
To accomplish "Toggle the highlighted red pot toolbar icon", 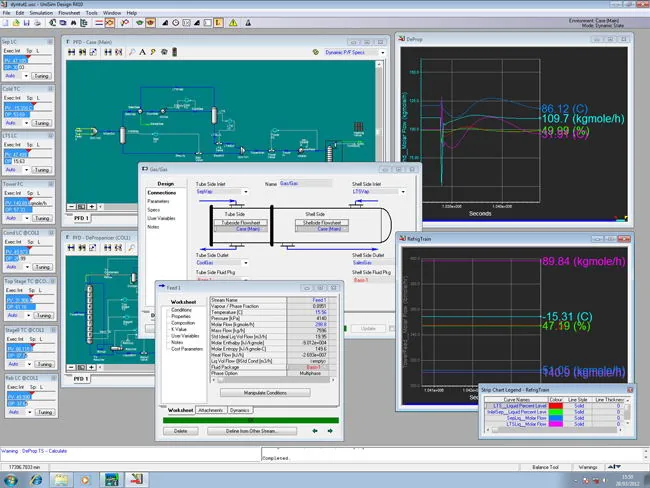I will [x=150, y=23].
